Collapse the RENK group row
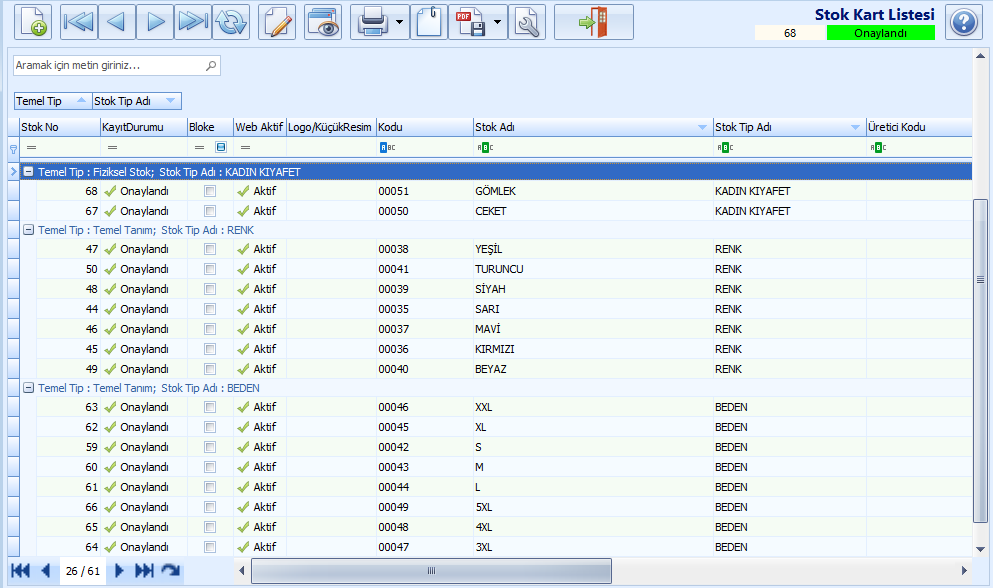 (28, 230)
